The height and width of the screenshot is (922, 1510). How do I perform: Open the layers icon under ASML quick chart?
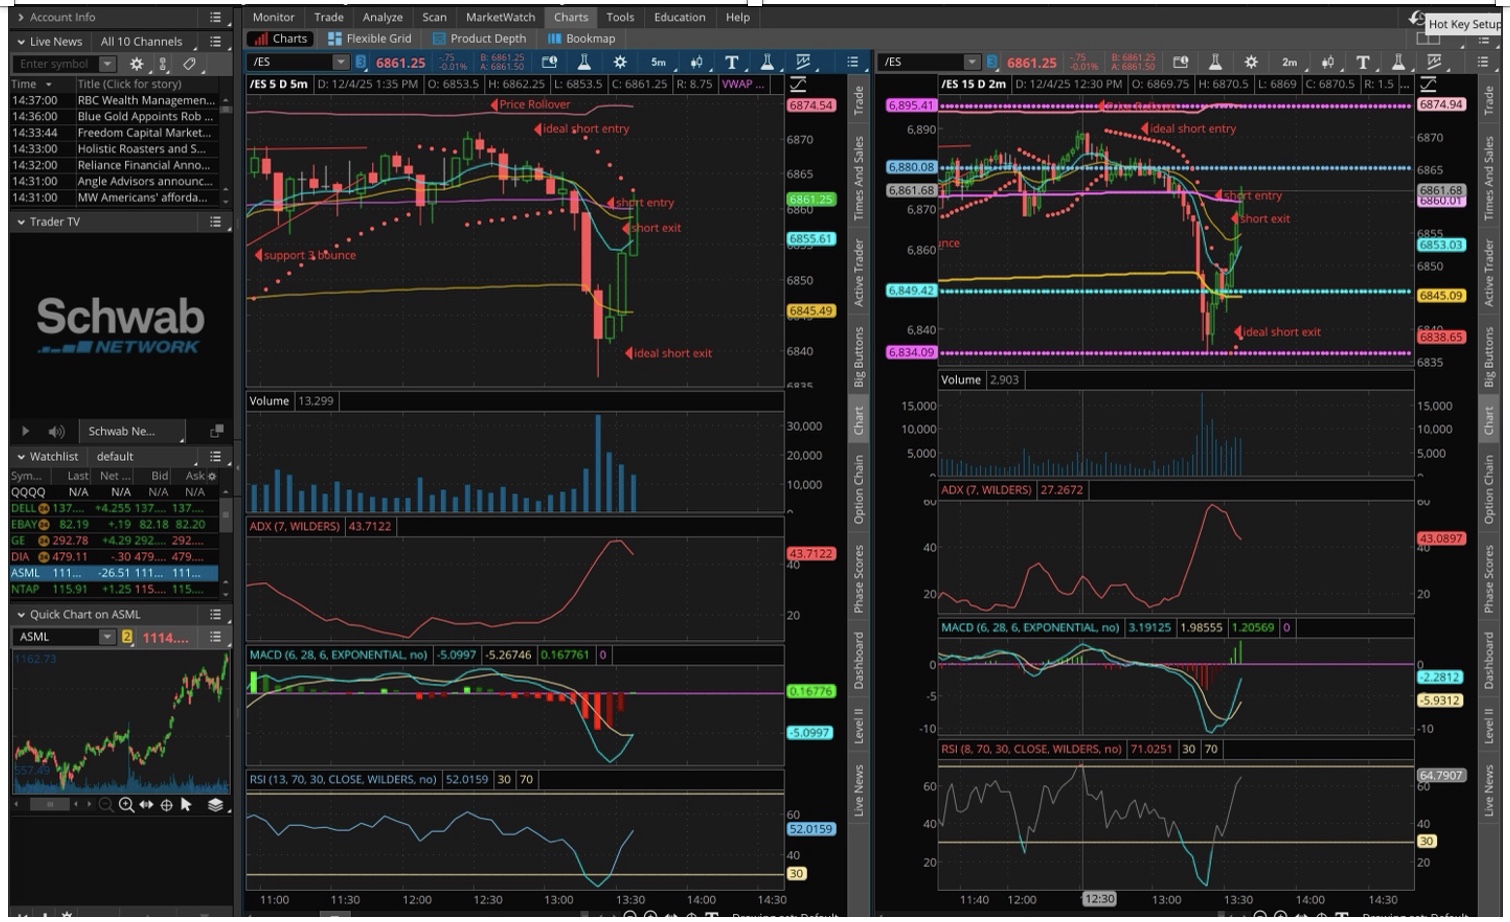tap(215, 804)
